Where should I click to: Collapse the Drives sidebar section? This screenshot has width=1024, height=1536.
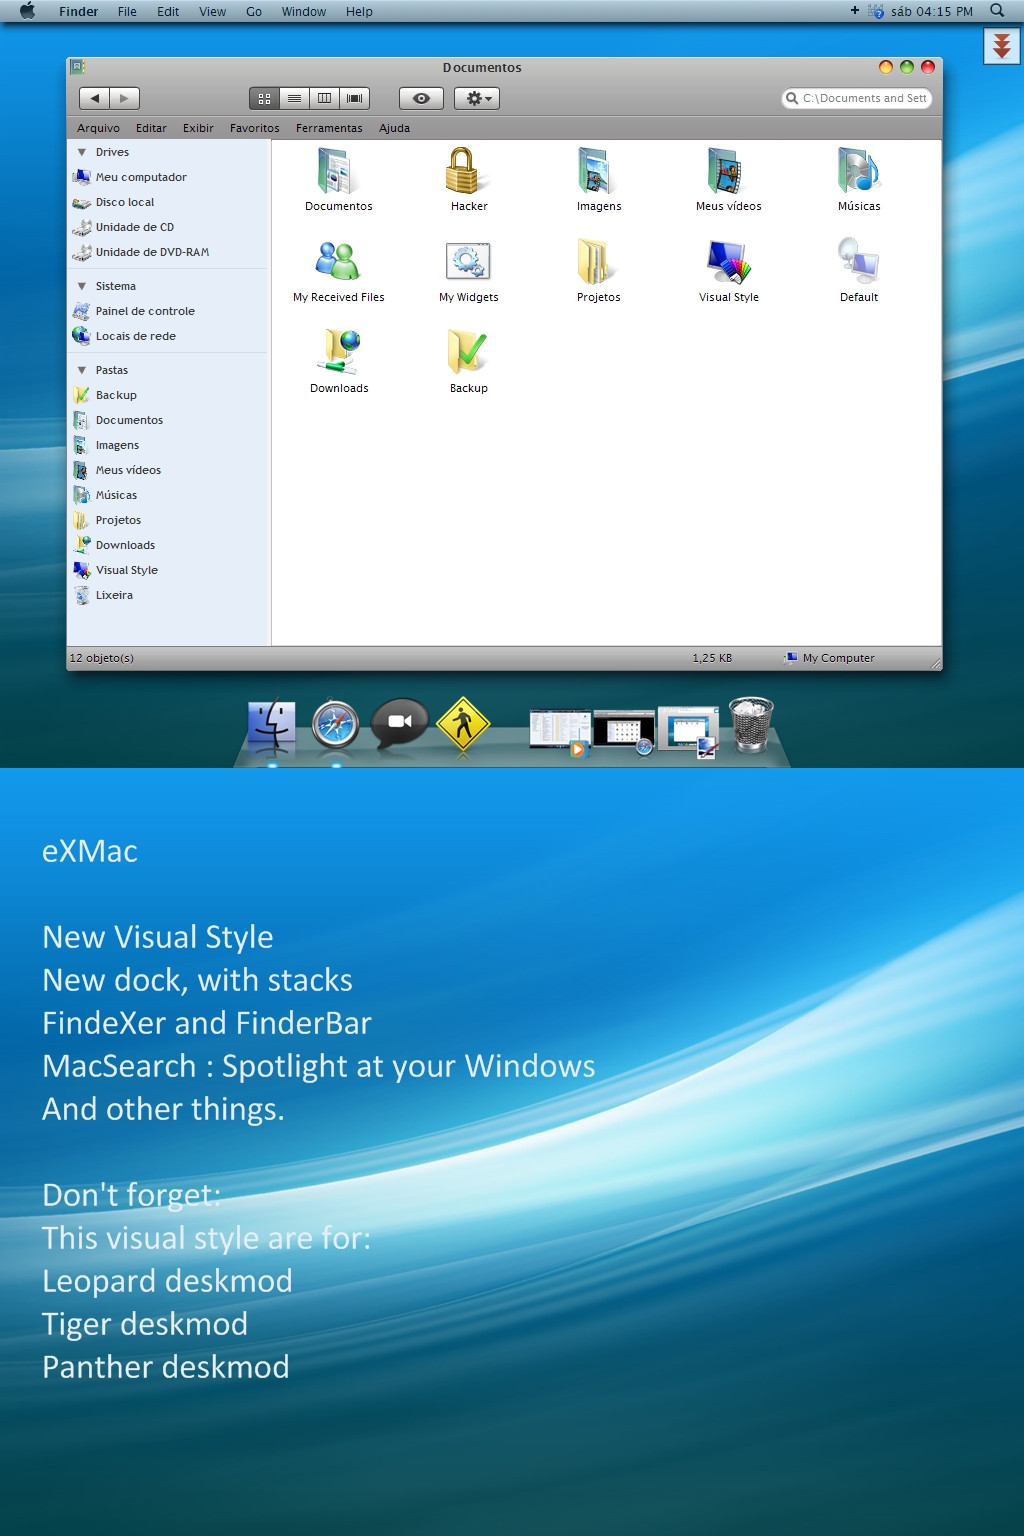pos(82,152)
